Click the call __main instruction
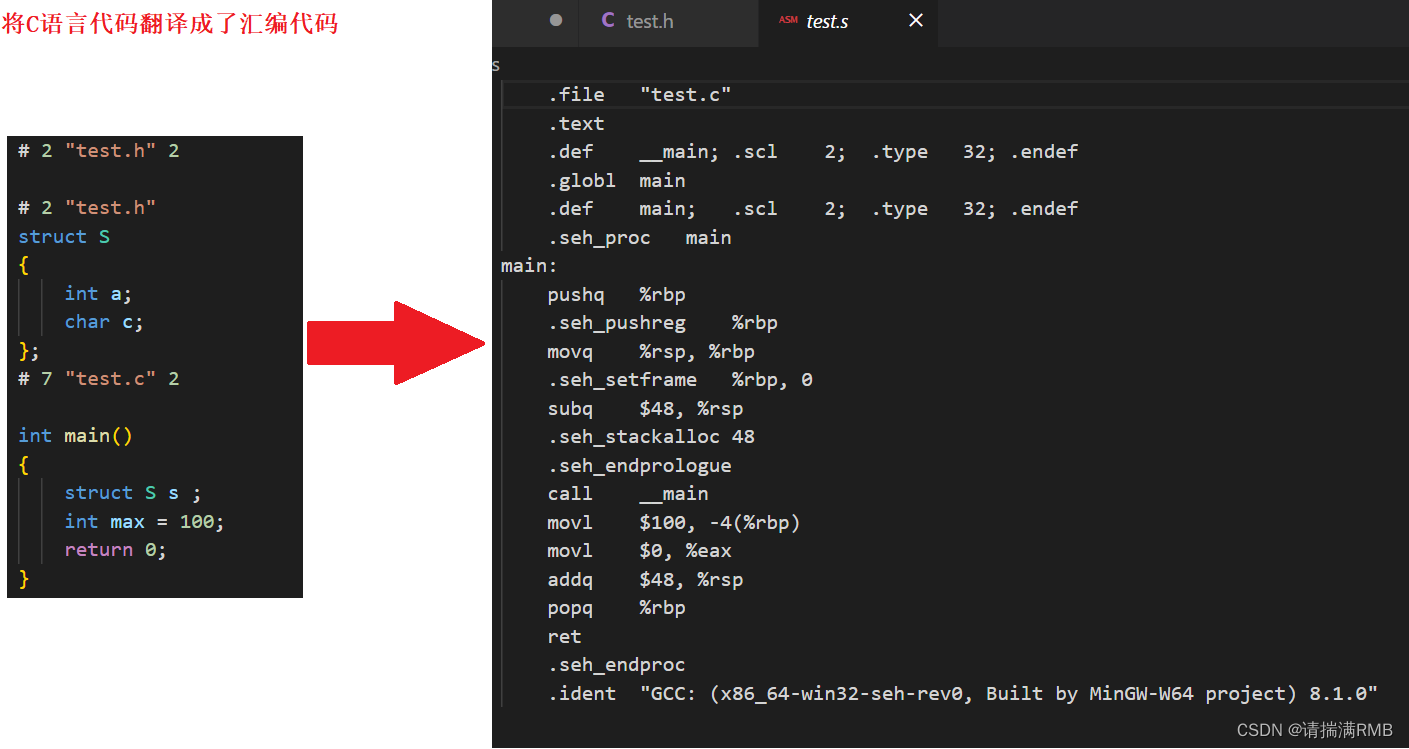 pyautogui.click(x=628, y=494)
